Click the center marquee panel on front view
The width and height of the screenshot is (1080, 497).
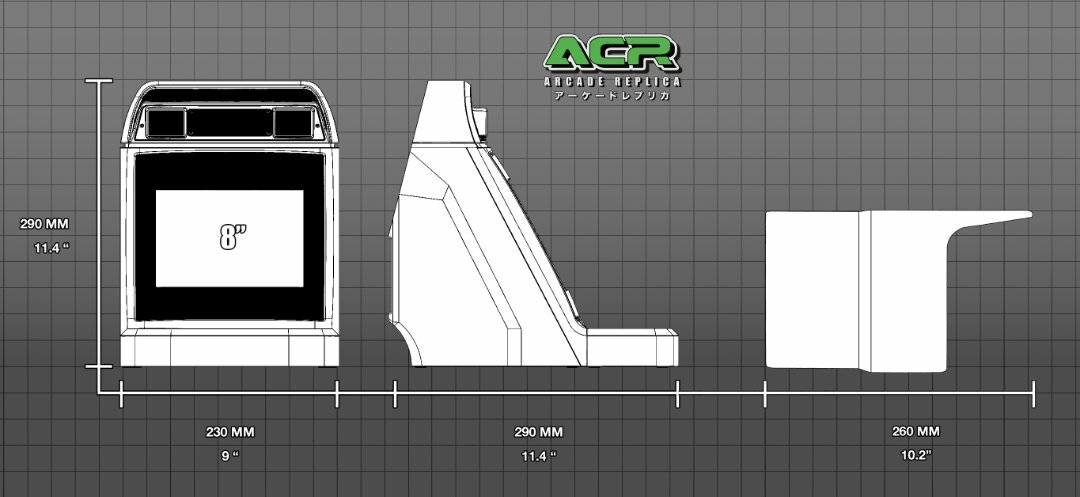pos(228,122)
